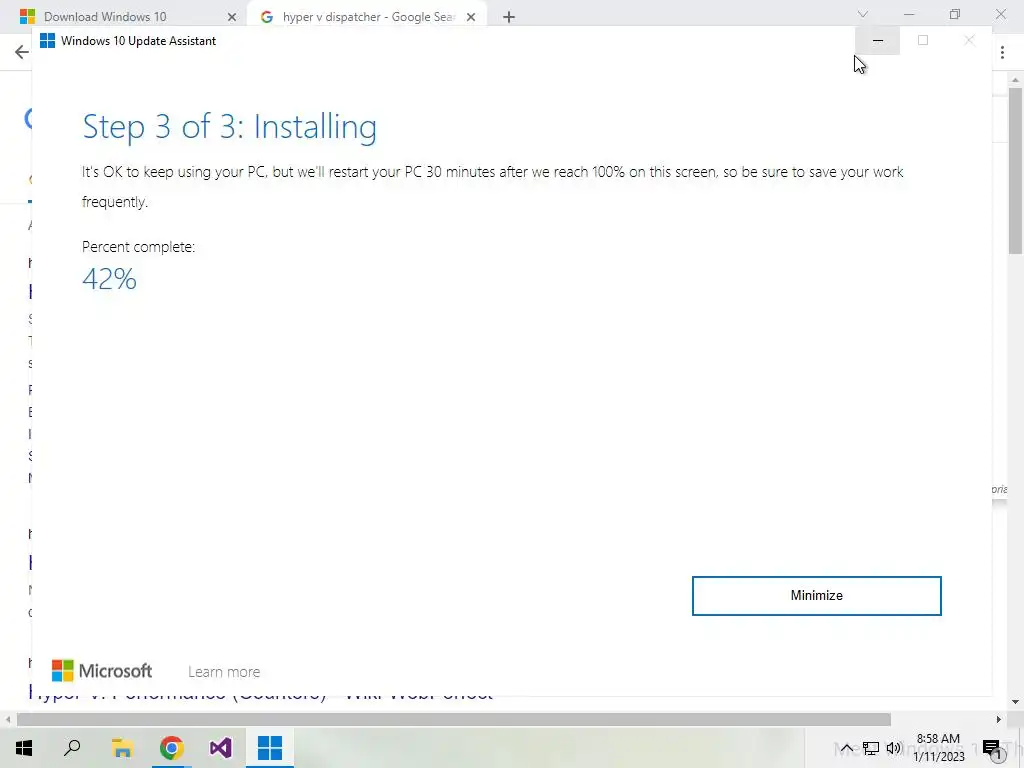Open the Action Center notifications icon
Image resolution: width=1024 pixels, height=768 pixels.
[991, 748]
